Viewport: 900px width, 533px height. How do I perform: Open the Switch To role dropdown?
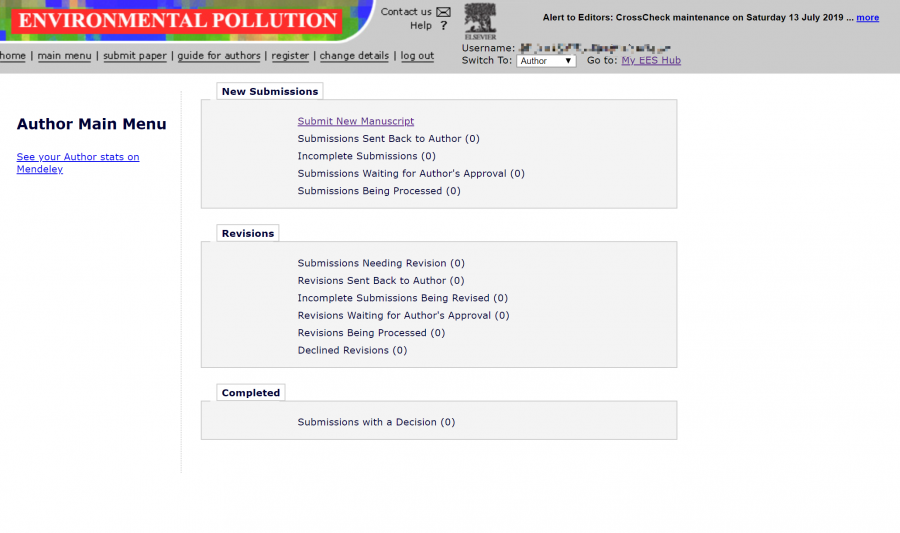tap(546, 61)
